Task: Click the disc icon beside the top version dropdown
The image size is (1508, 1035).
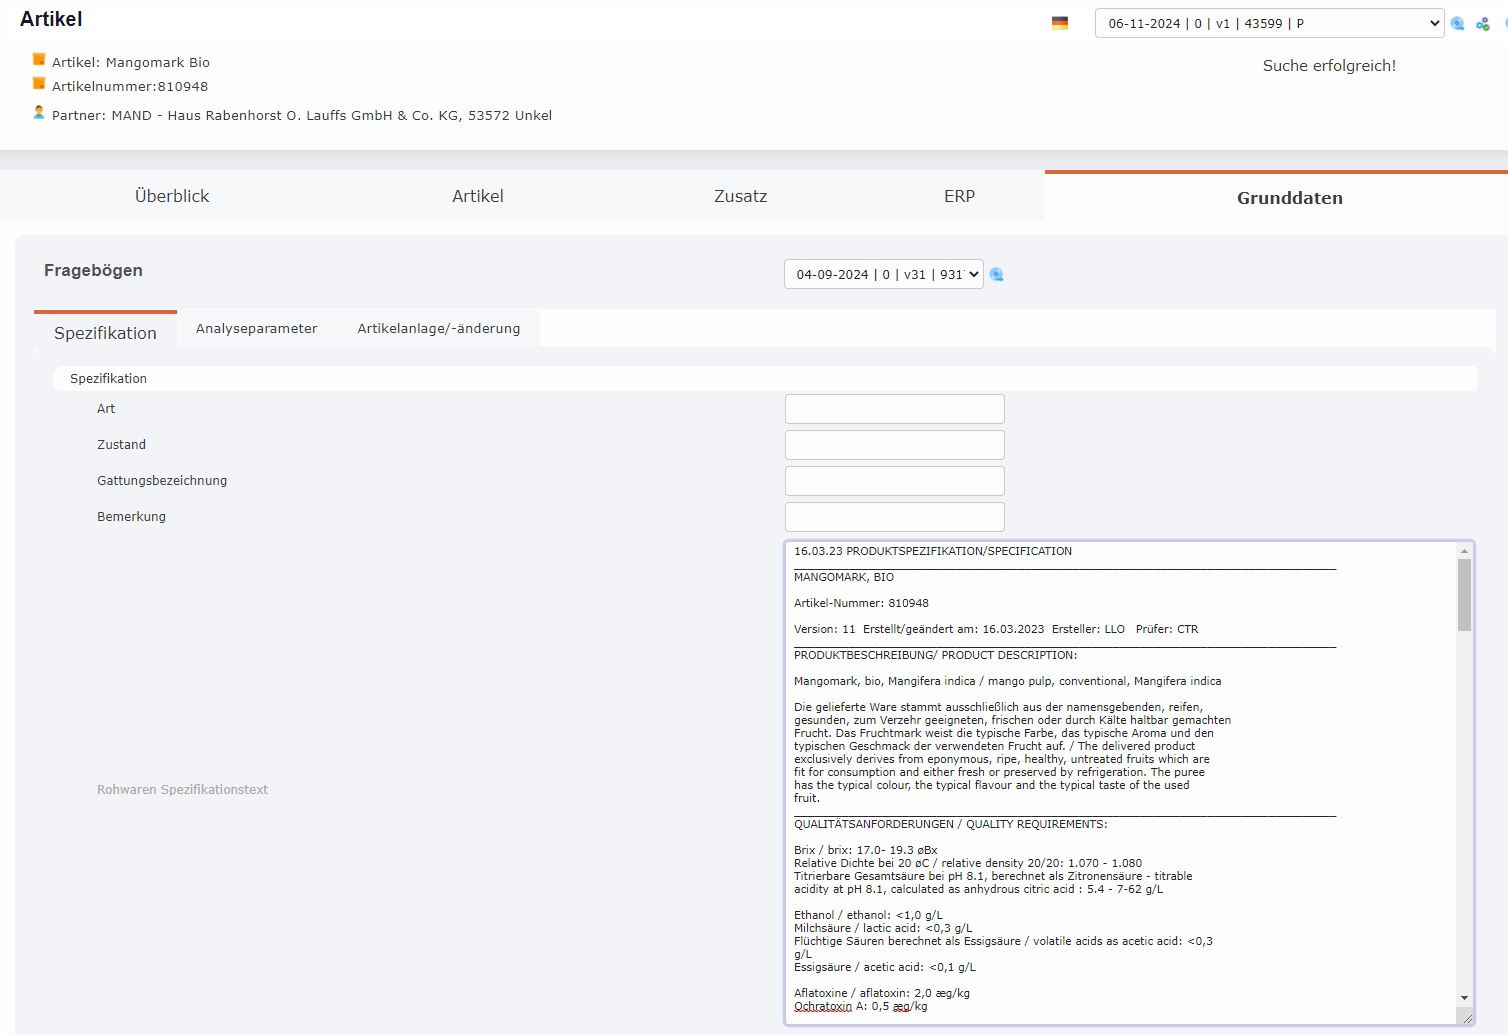Action: point(1457,23)
